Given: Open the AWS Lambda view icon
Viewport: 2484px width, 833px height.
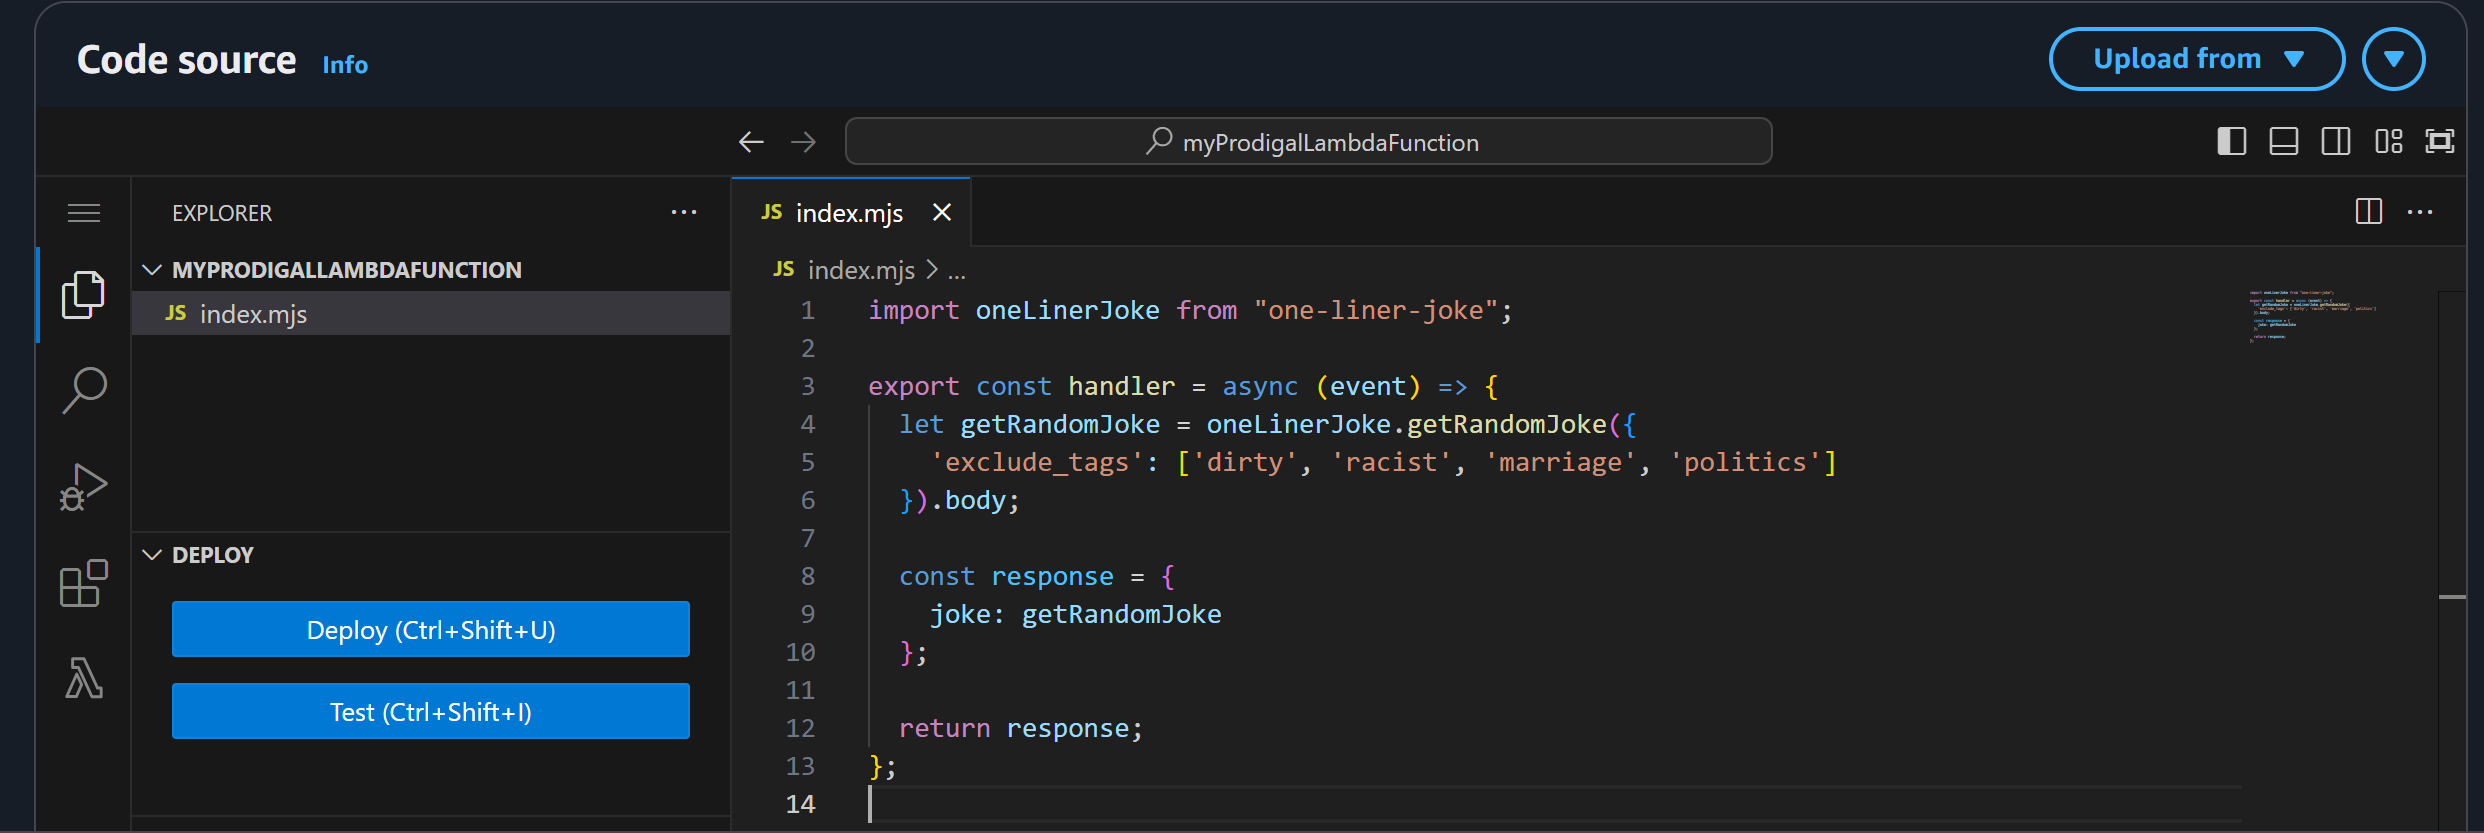Looking at the screenshot, I should (83, 678).
